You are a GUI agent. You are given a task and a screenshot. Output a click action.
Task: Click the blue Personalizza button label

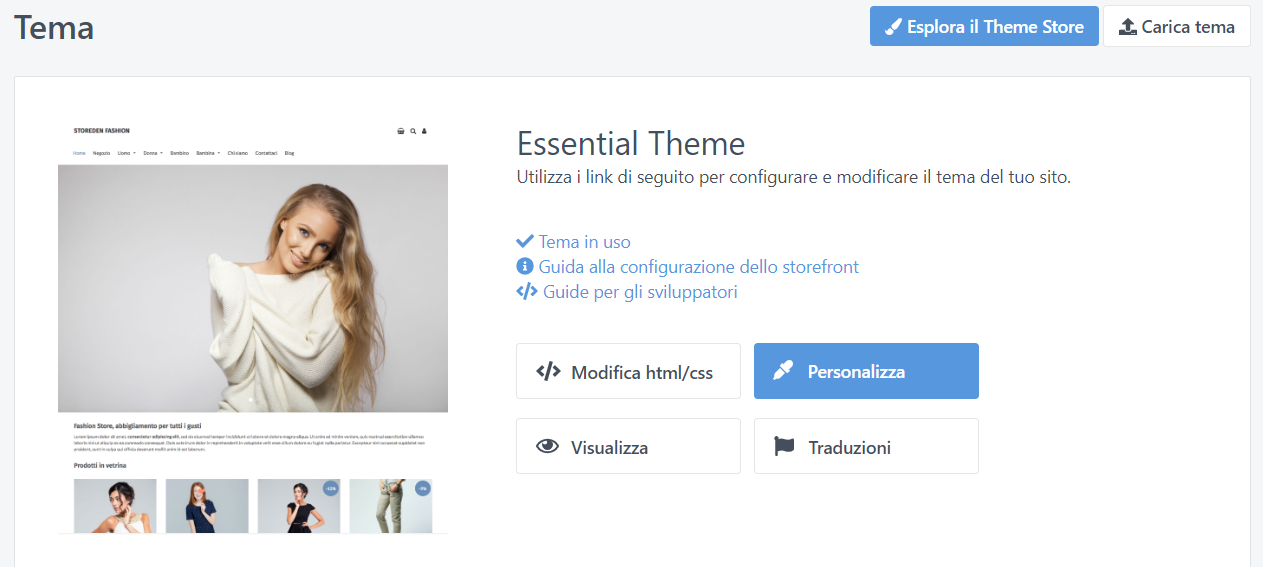pyautogui.click(x=856, y=372)
